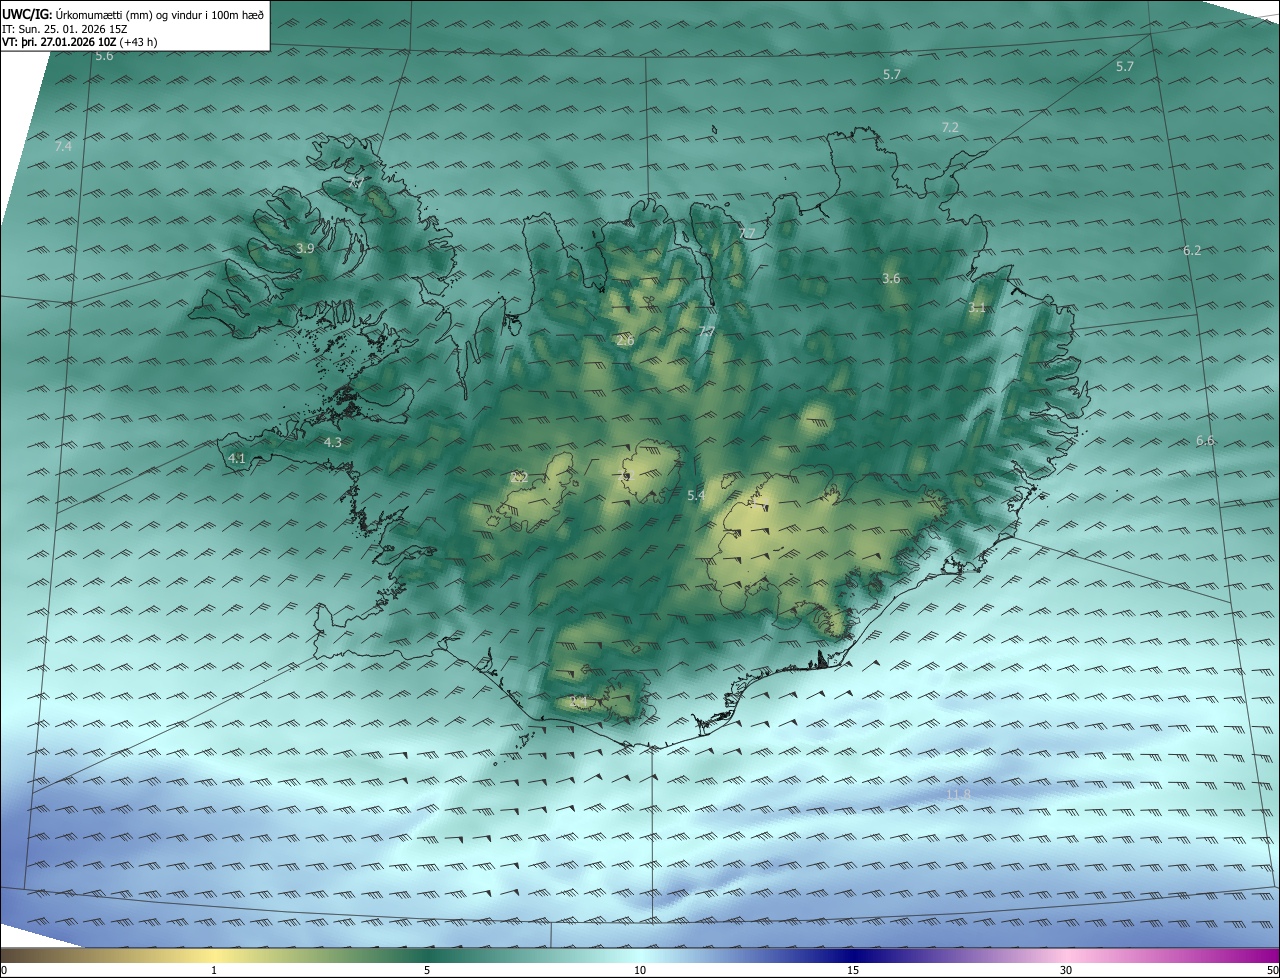Click the colour scale tick label 5
Viewport: 1280px width, 978px height.
427,970
